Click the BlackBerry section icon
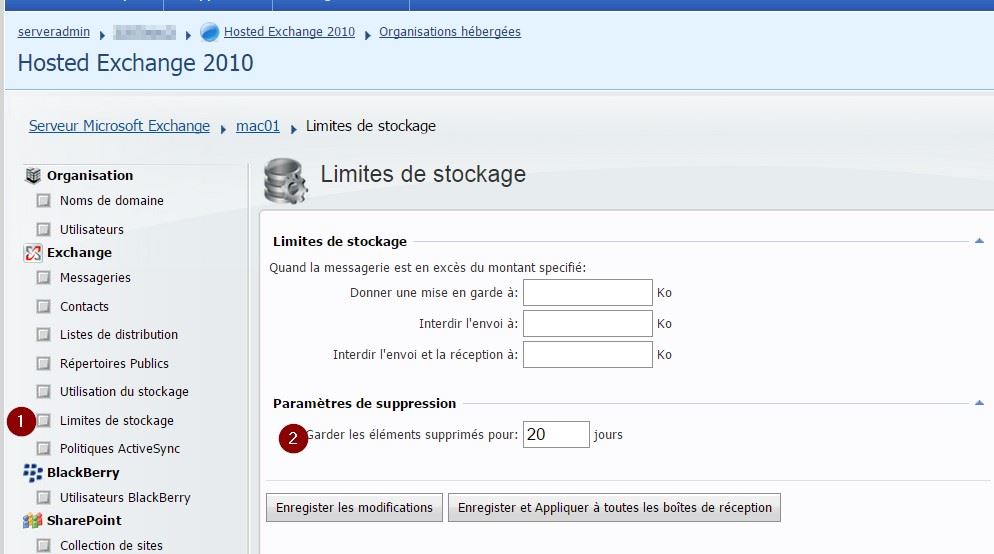Image resolution: width=994 pixels, height=554 pixels. pyautogui.click(x=33, y=473)
